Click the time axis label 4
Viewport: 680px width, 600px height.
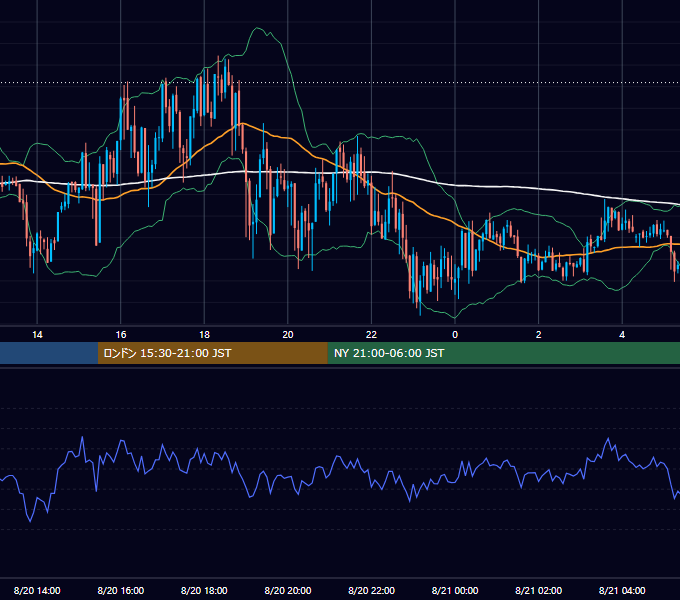tap(622, 335)
